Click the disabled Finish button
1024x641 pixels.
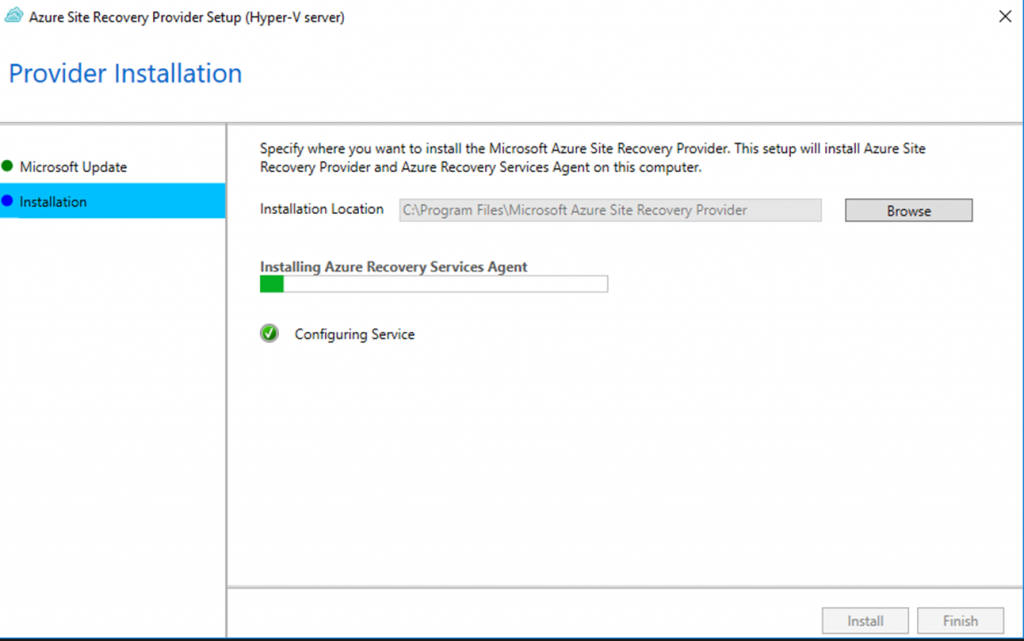tap(960, 621)
